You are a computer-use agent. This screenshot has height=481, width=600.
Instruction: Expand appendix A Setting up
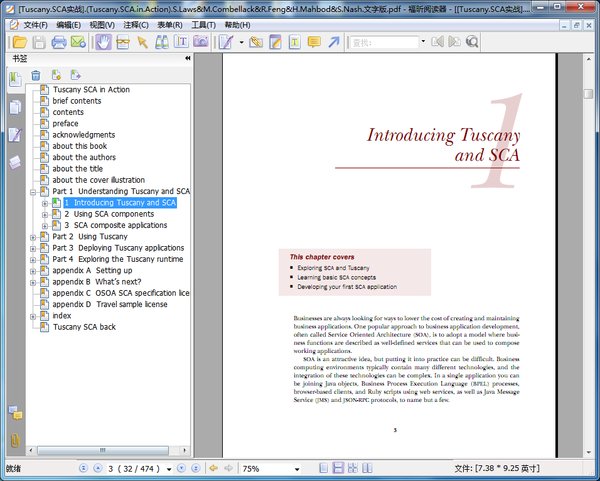coord(33,271)
